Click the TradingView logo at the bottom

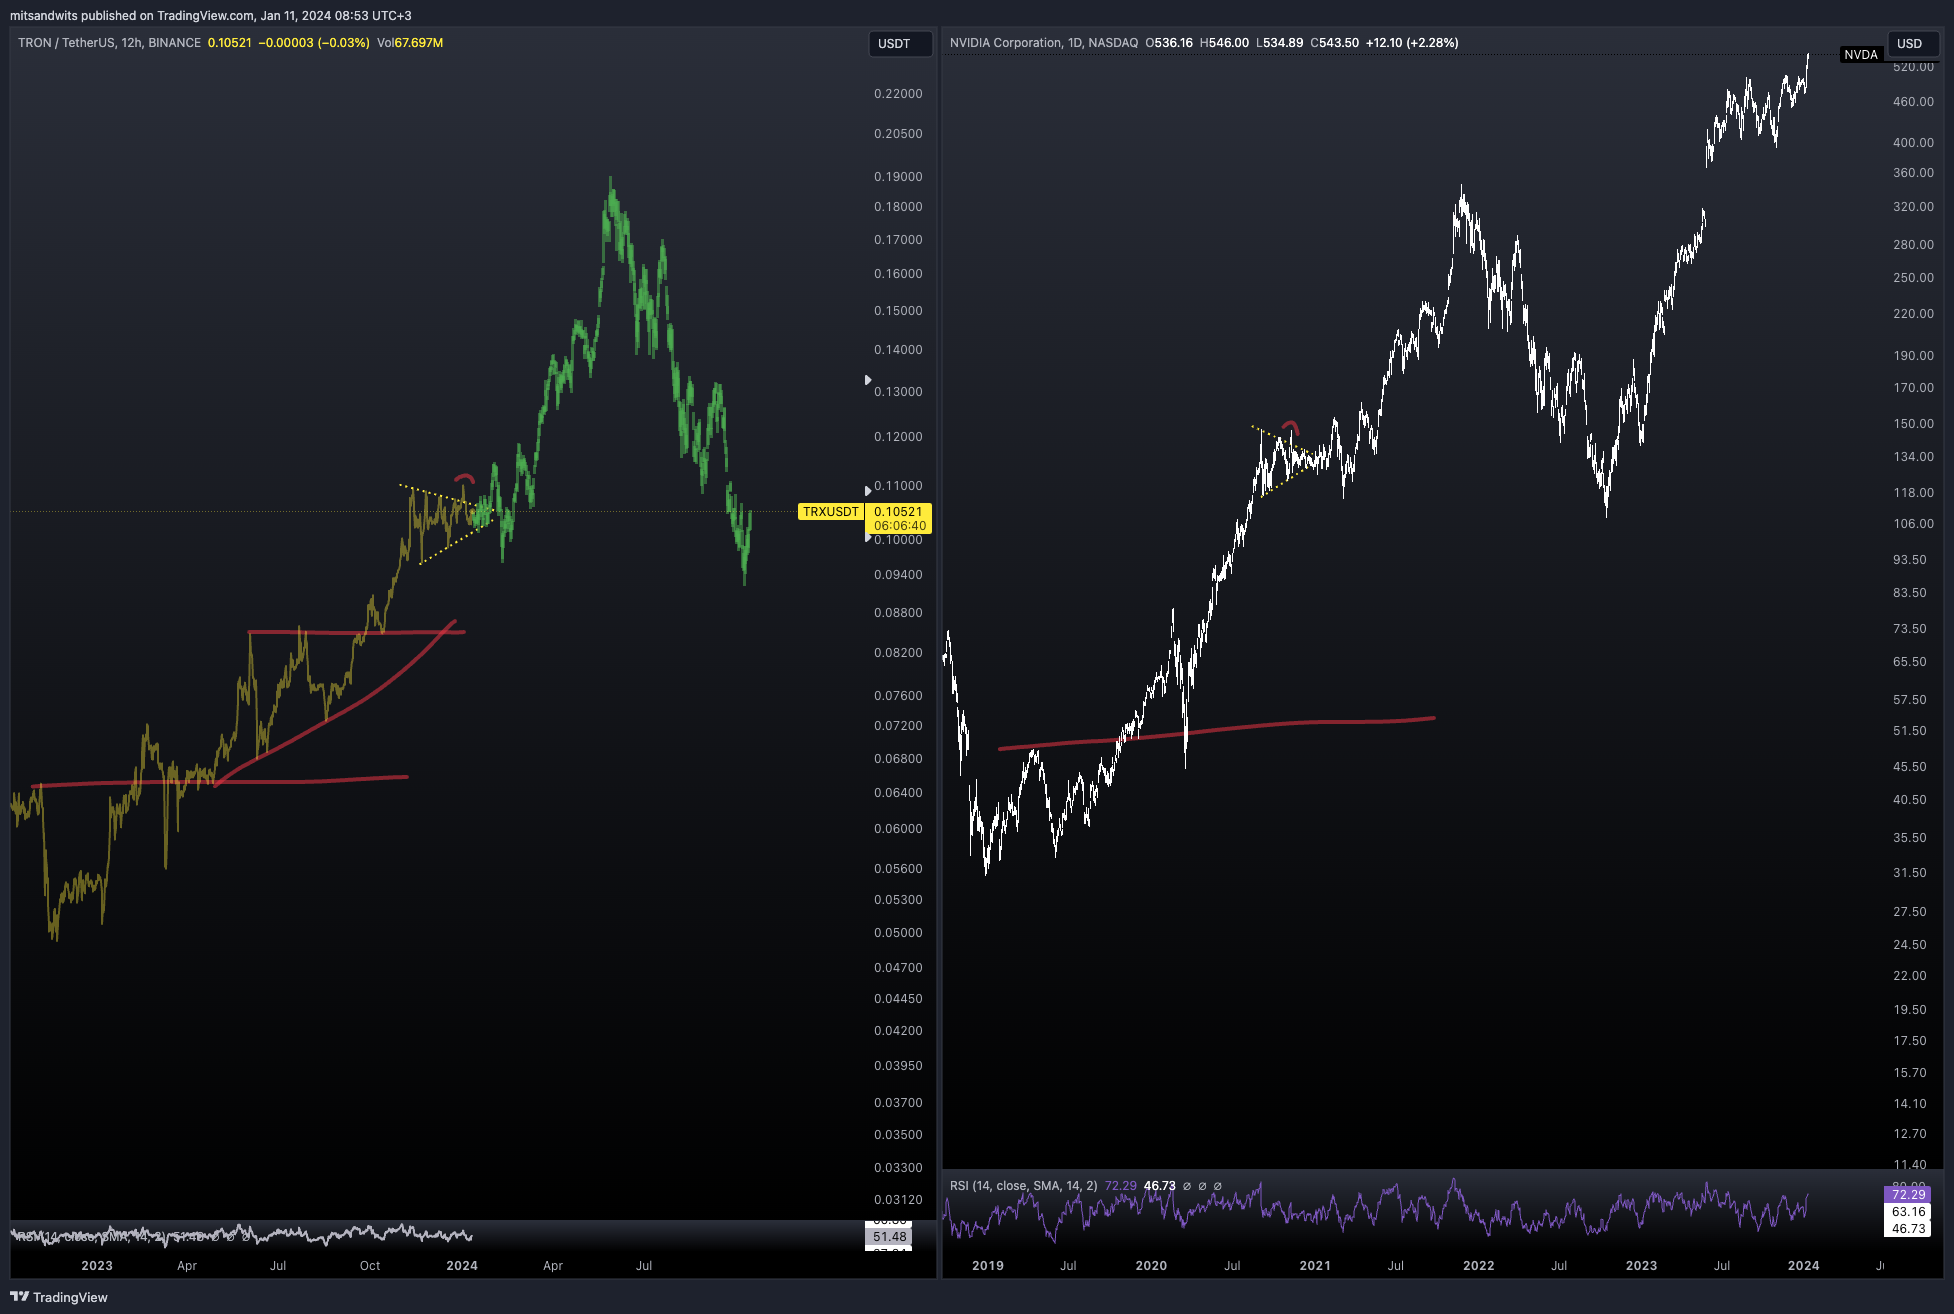pos(59,1297)
